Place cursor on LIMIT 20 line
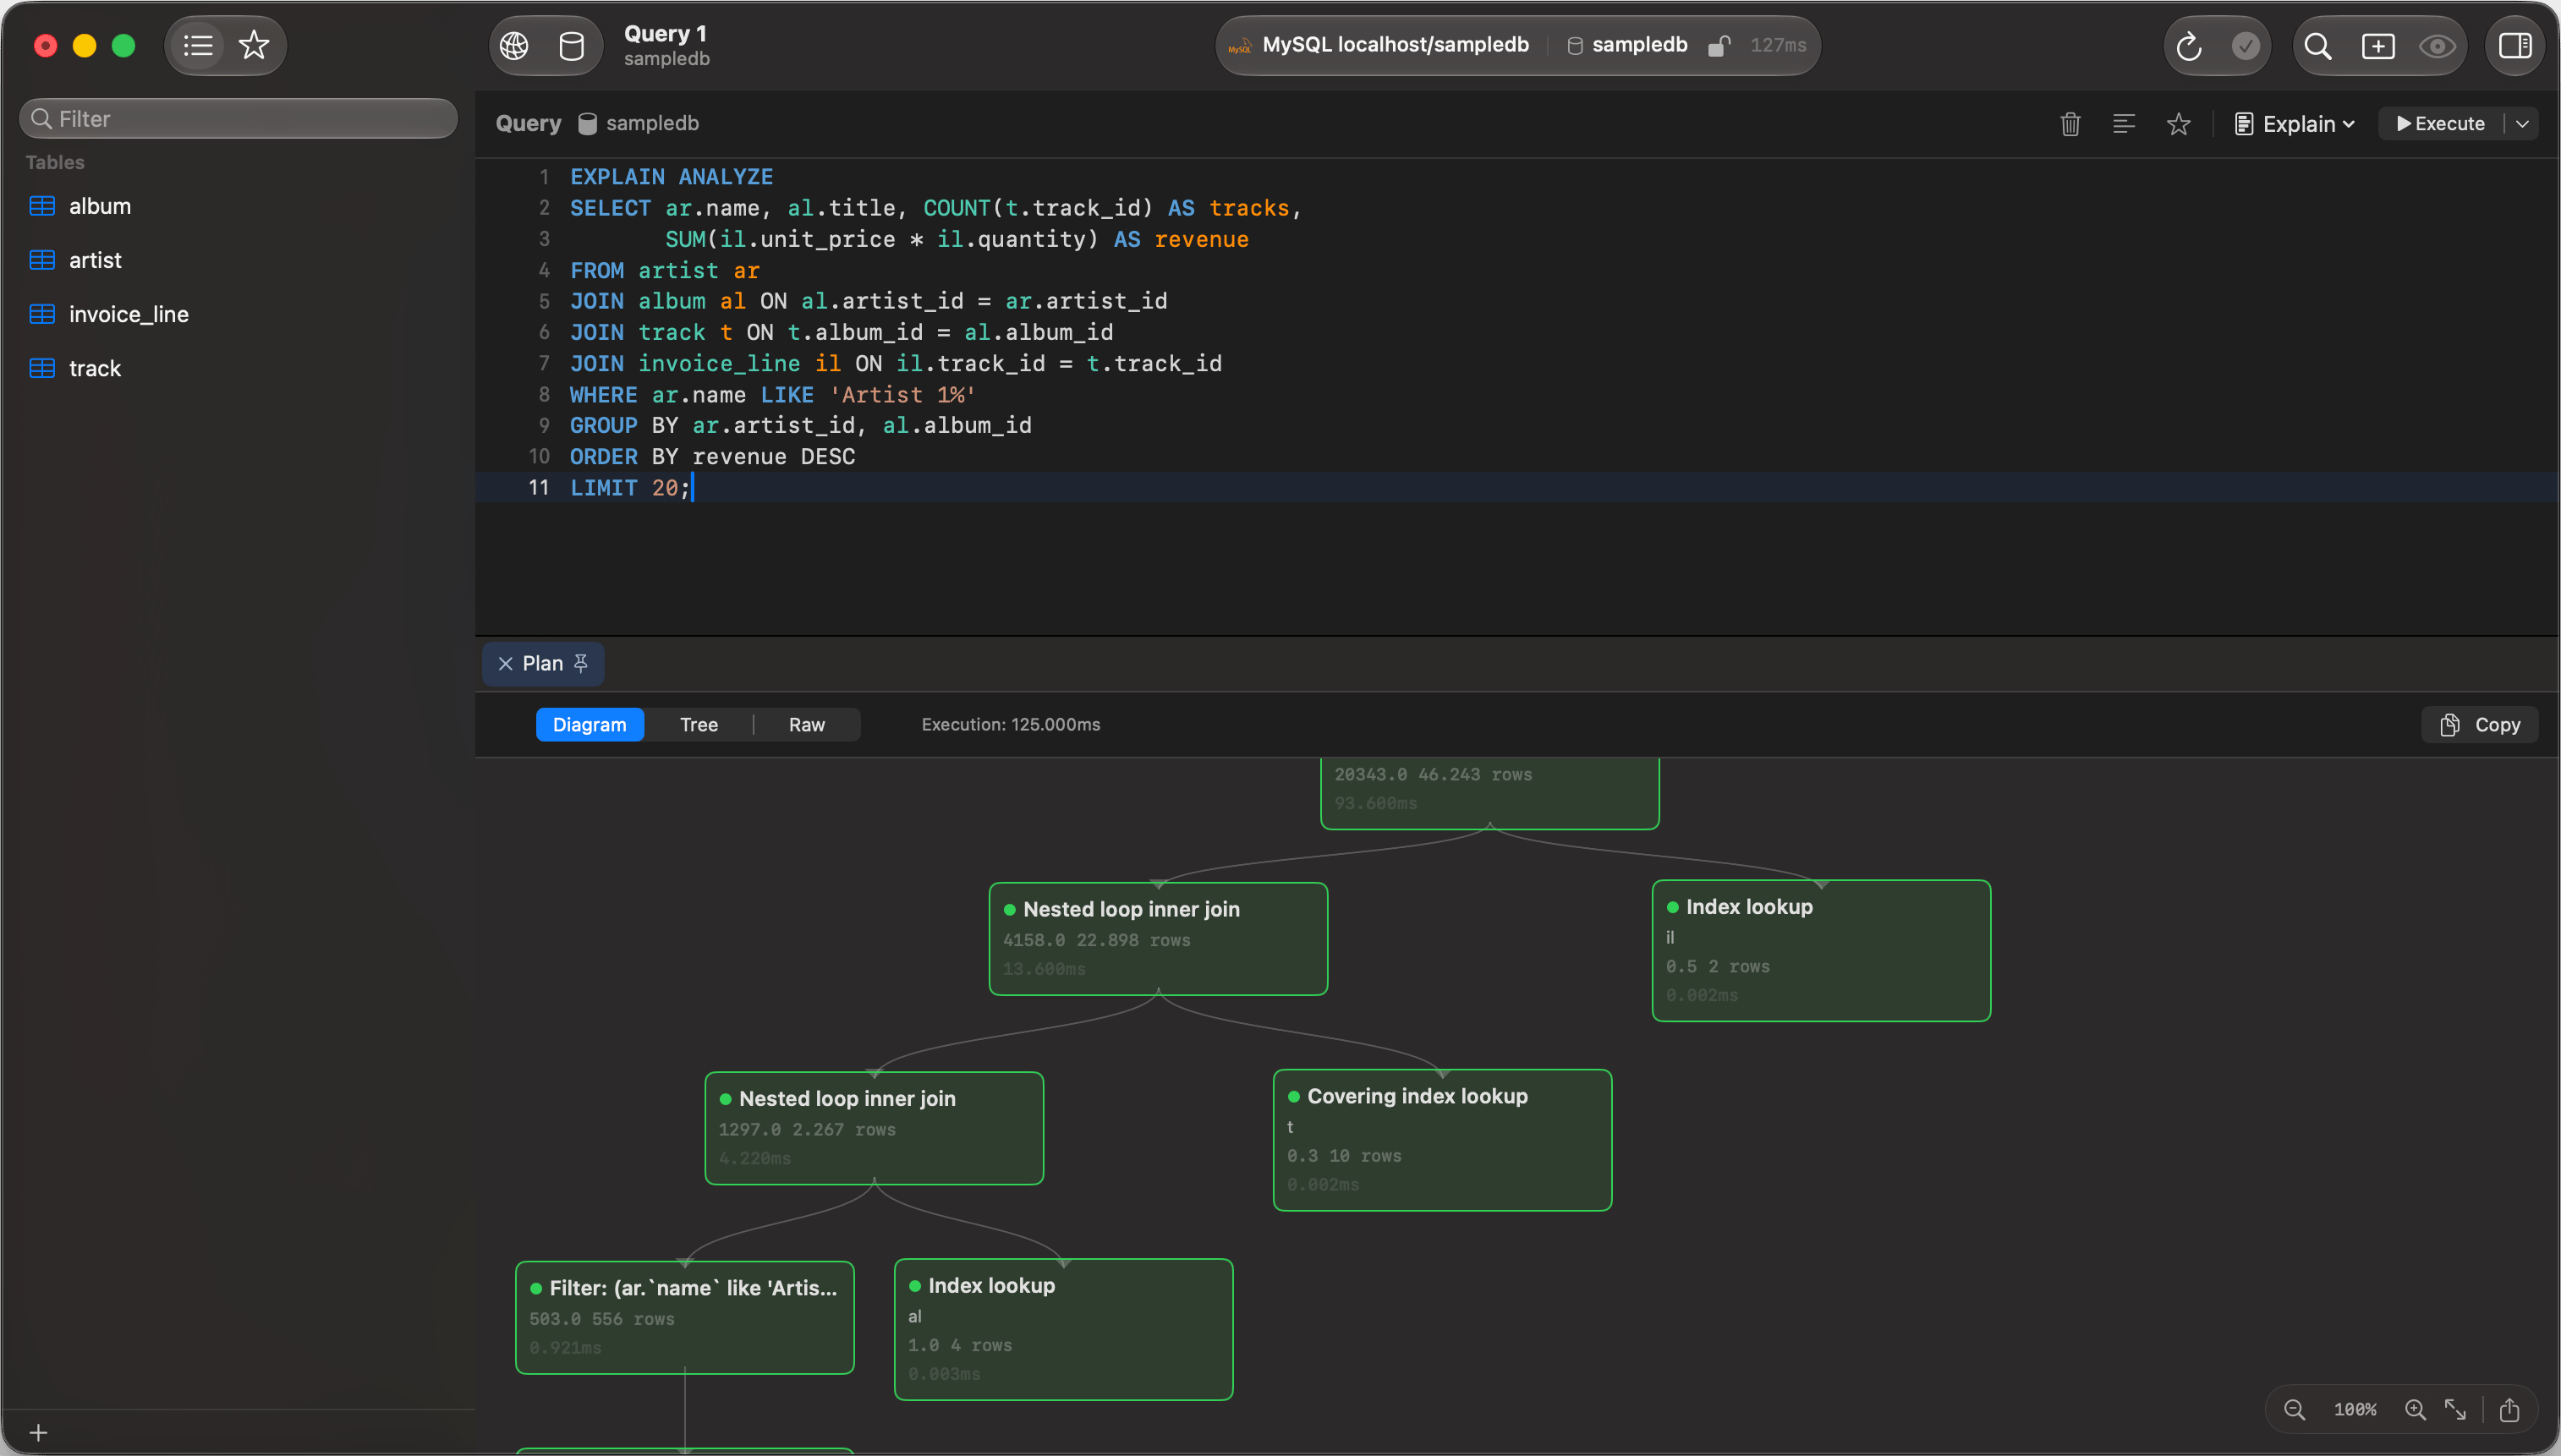Screen dimensions: 2561x1456 (1516, 487)
